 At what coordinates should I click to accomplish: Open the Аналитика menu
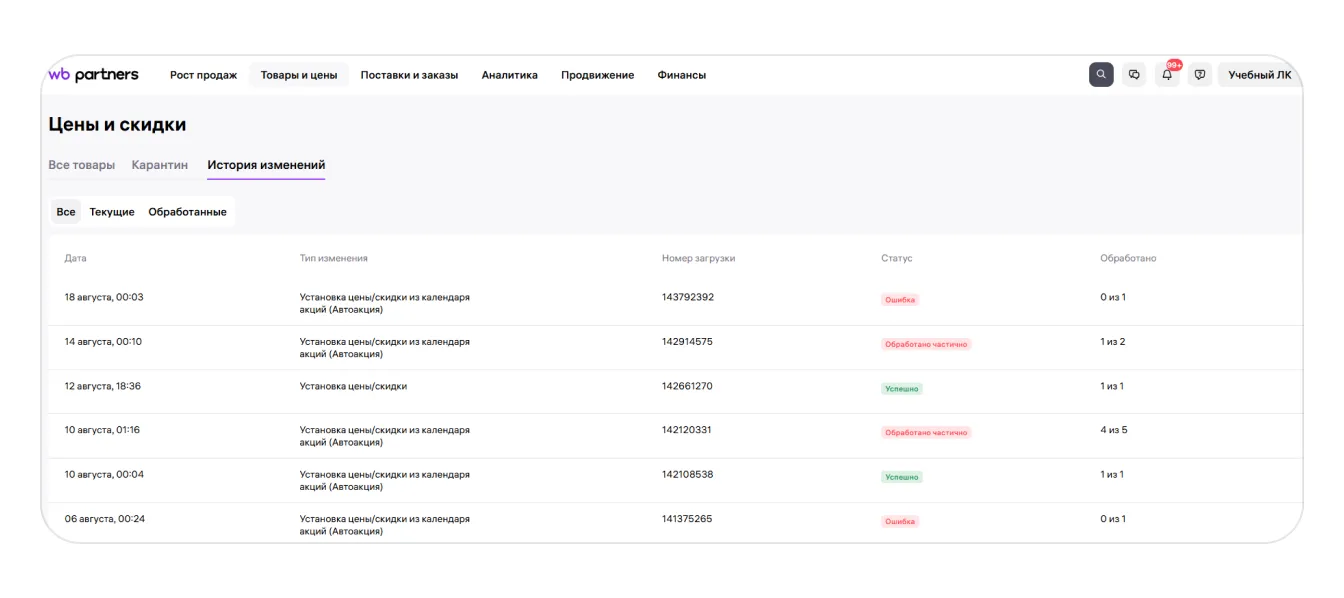coord(509,75)
